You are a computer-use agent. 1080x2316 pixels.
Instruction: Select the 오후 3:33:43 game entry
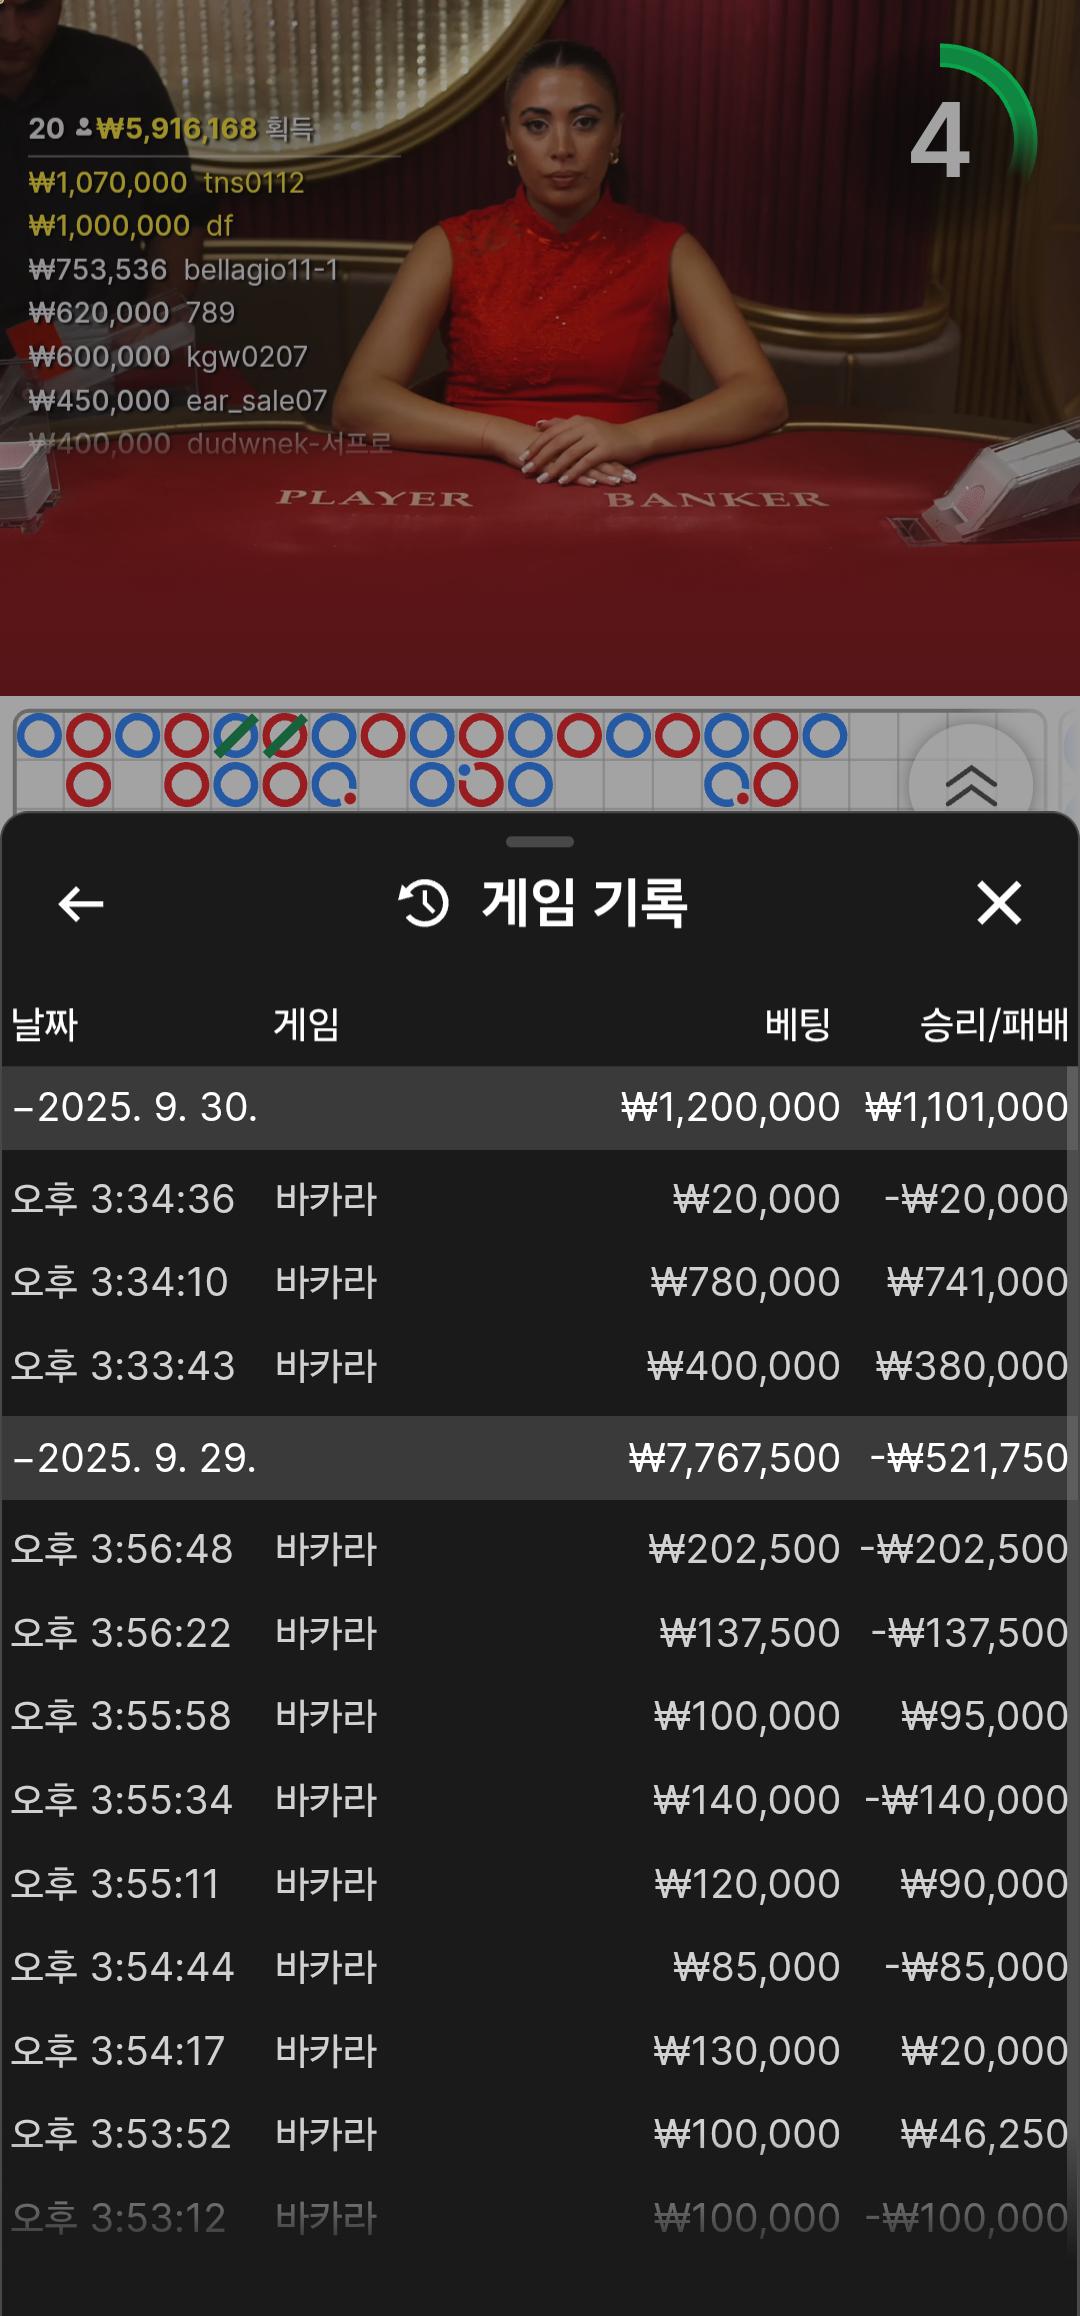[x=540, y=1366]
